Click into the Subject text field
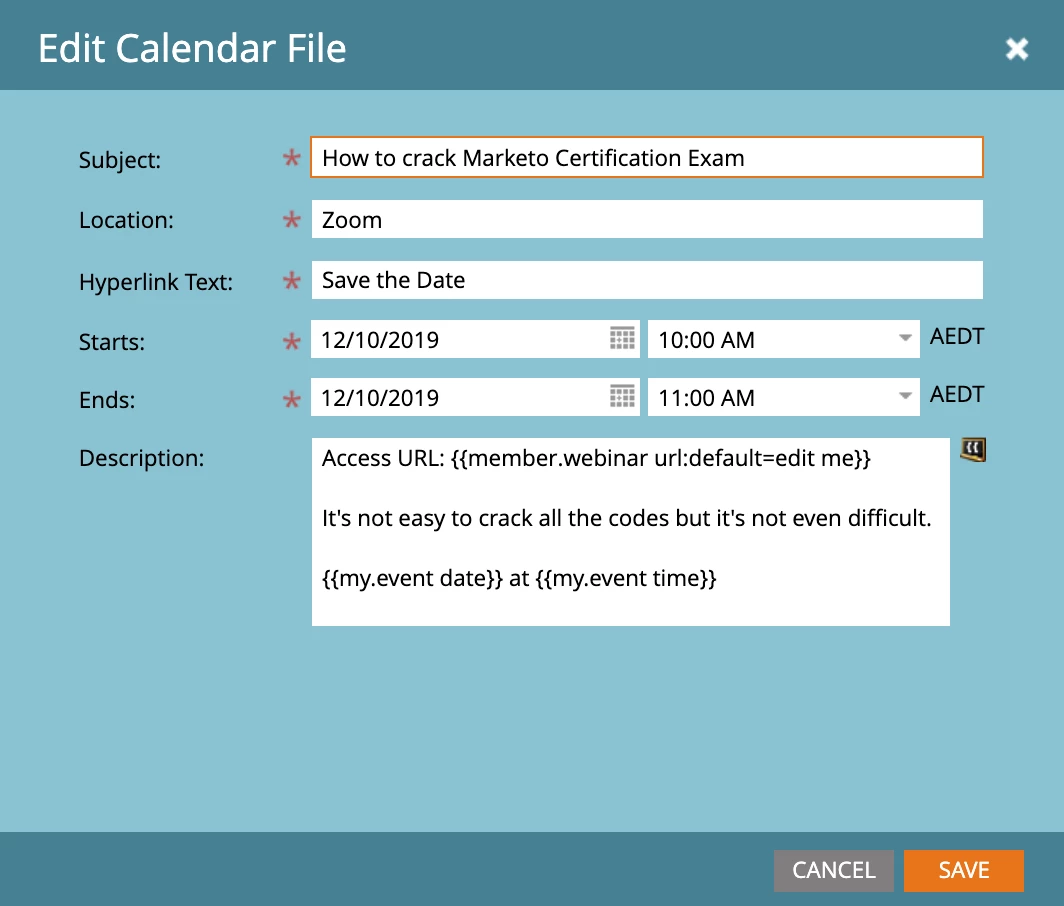 coord(647,157)
